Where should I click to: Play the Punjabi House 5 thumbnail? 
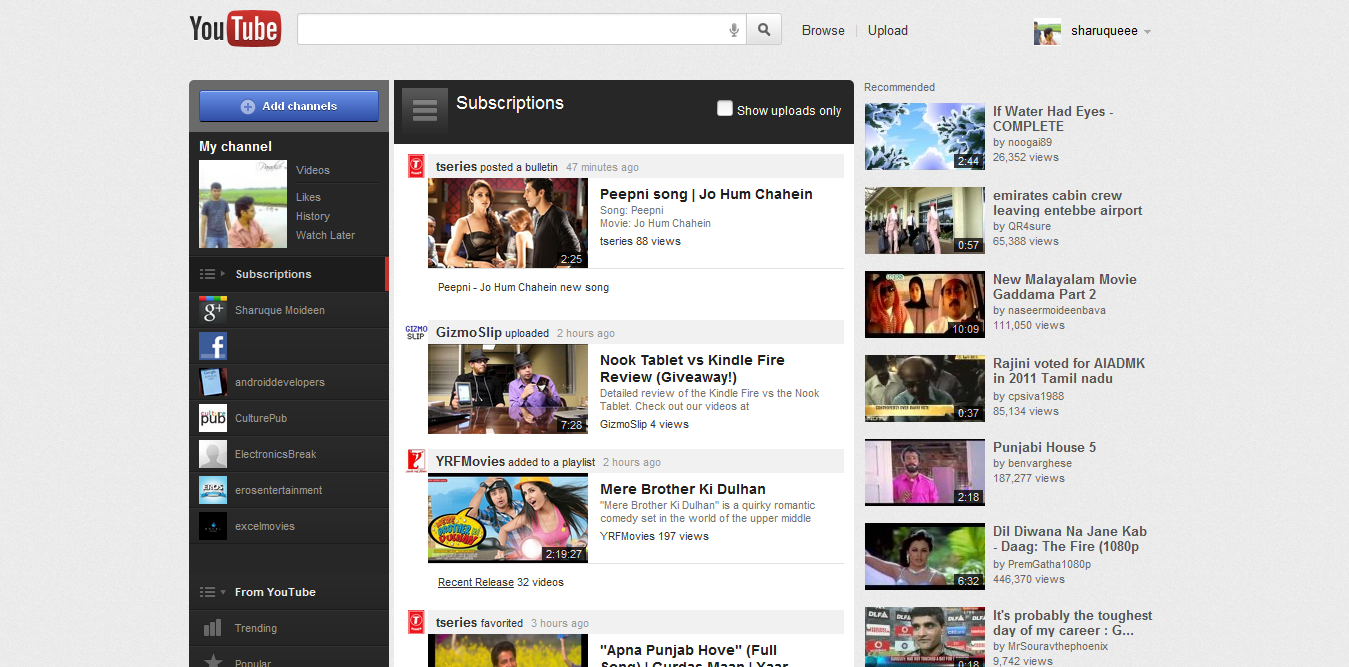point(925,472)
